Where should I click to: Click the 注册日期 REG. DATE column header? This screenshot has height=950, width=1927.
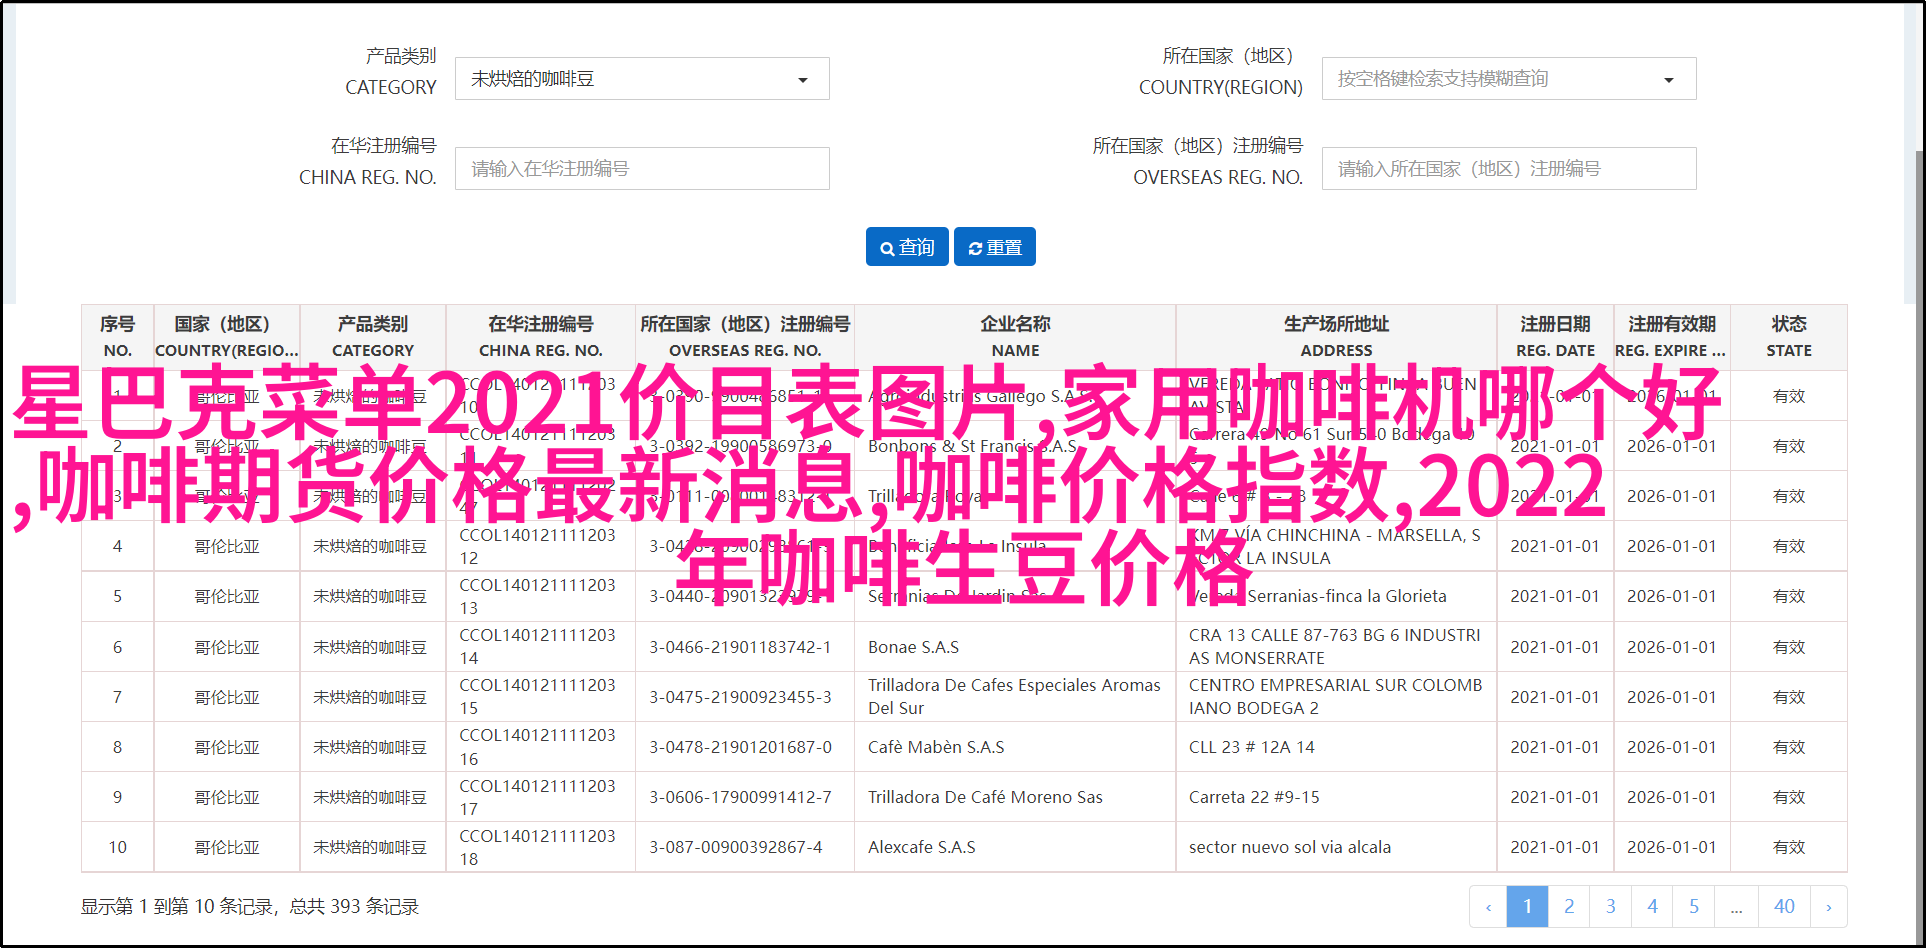click(1555, 337)
